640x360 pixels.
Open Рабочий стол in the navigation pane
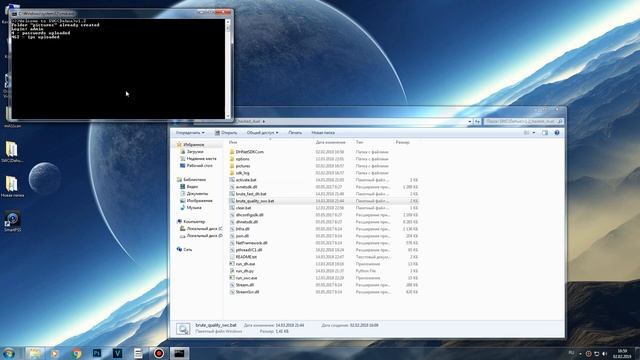pos(200,166)
